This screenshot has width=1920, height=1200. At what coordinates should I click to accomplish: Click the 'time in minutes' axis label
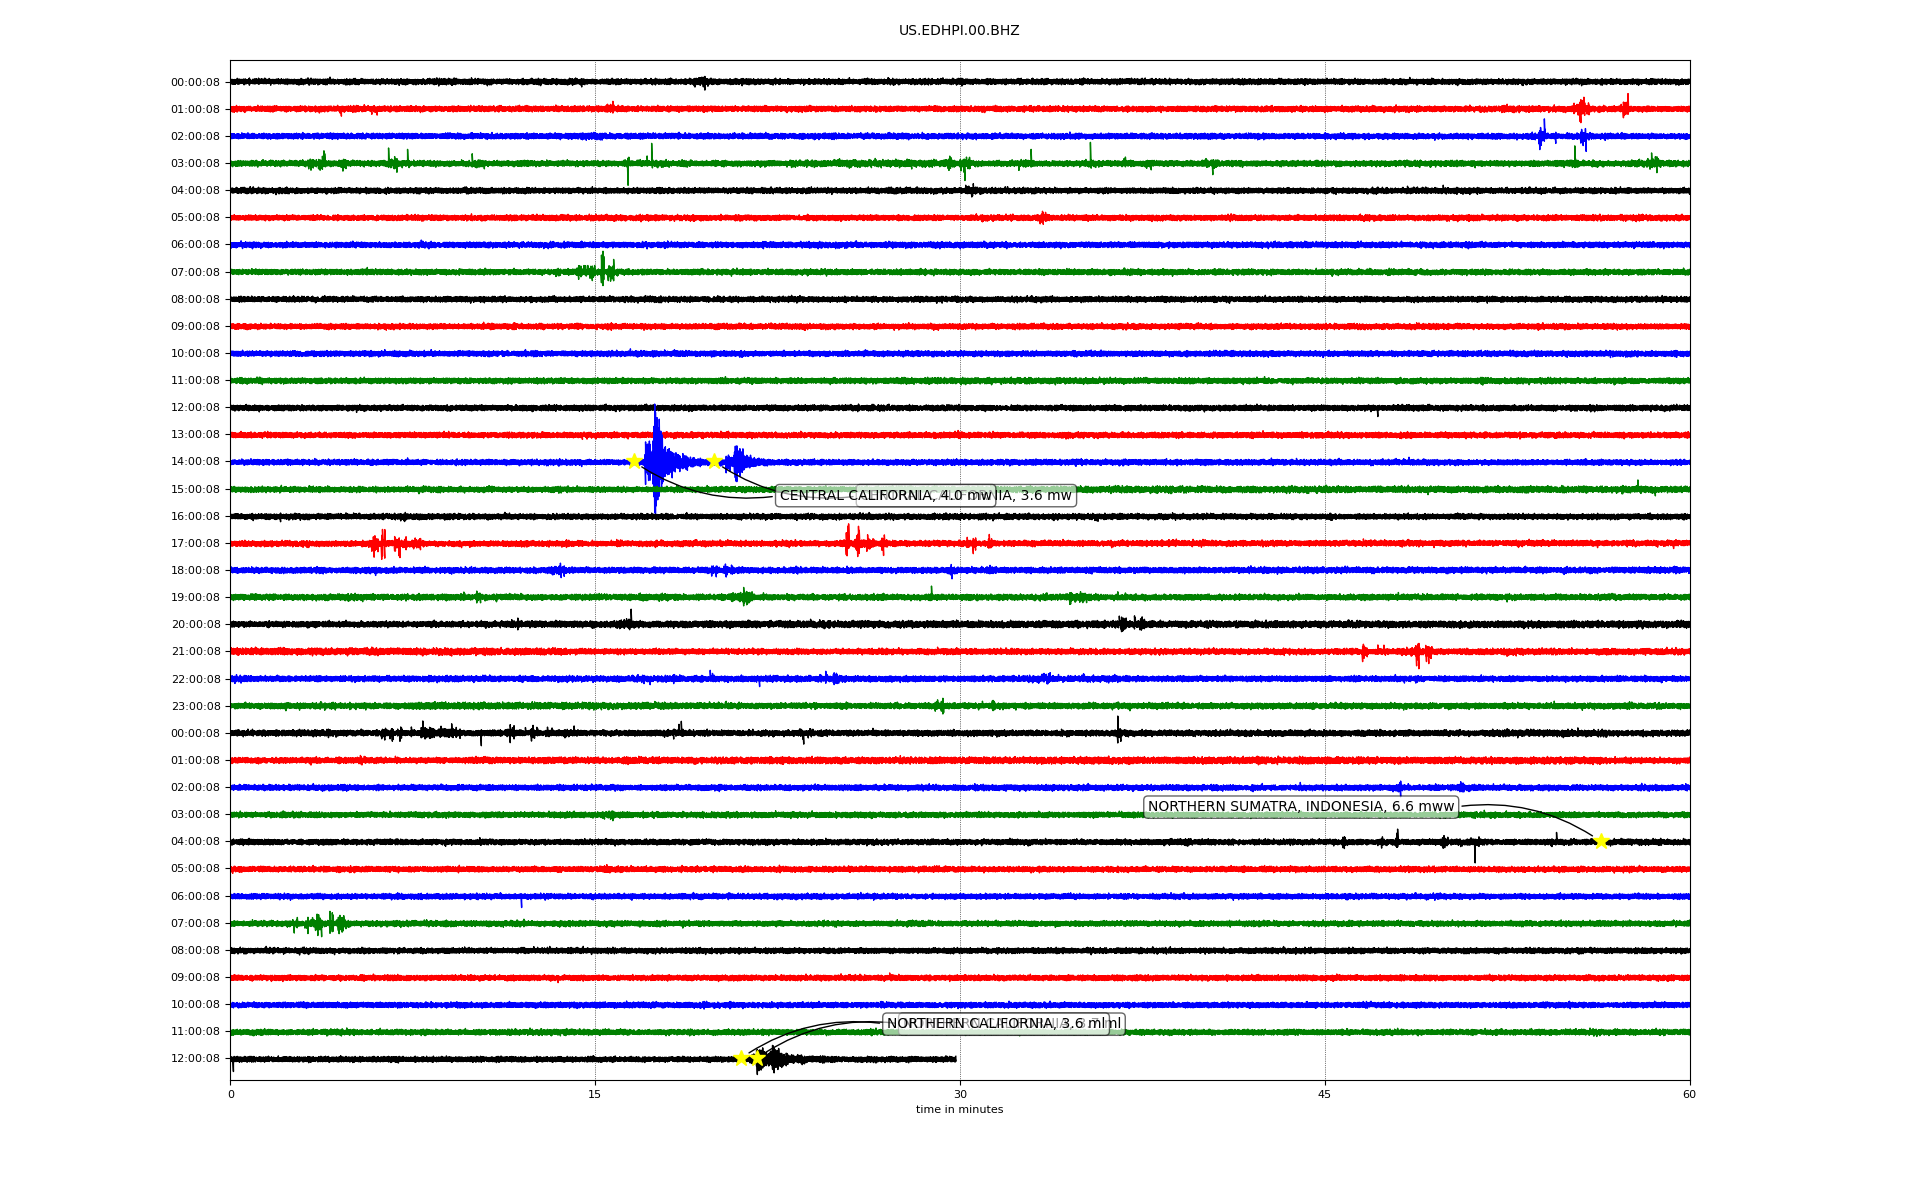pos(959,1110)
